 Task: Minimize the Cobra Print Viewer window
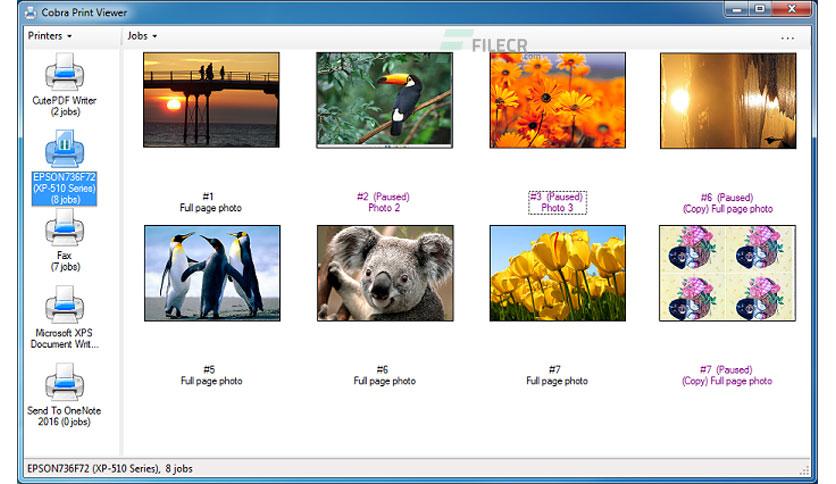737,9
